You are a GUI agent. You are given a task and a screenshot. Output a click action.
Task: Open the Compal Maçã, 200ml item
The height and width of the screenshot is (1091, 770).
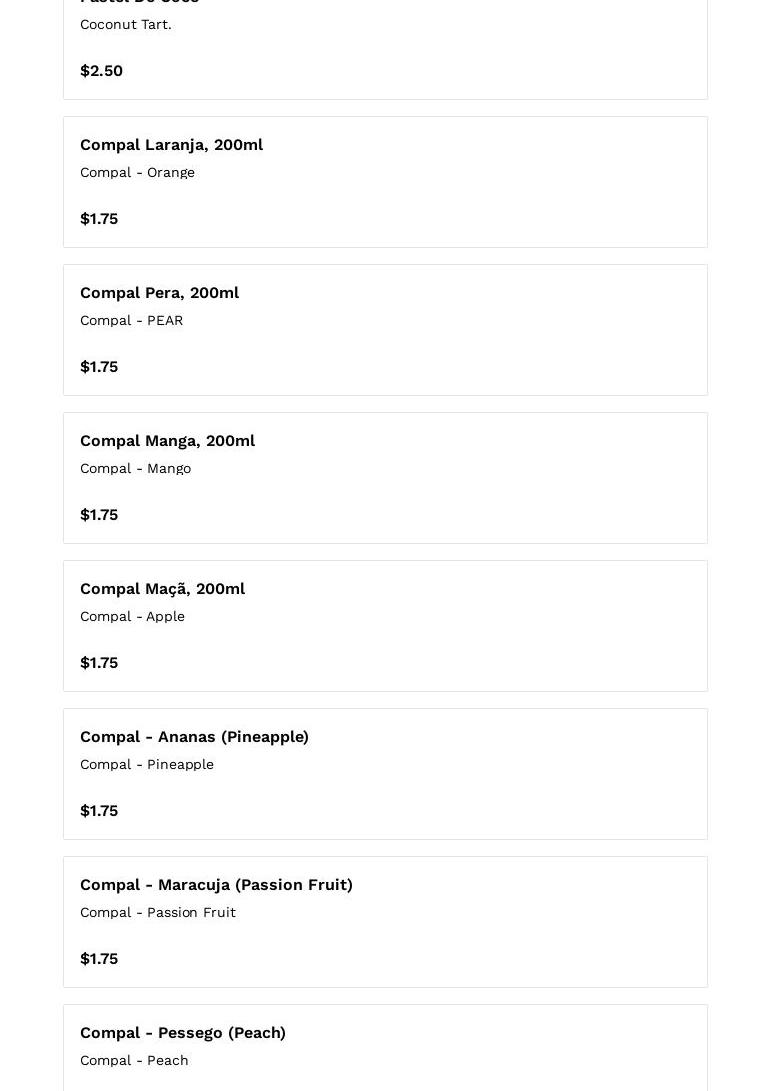coord(162,589)
